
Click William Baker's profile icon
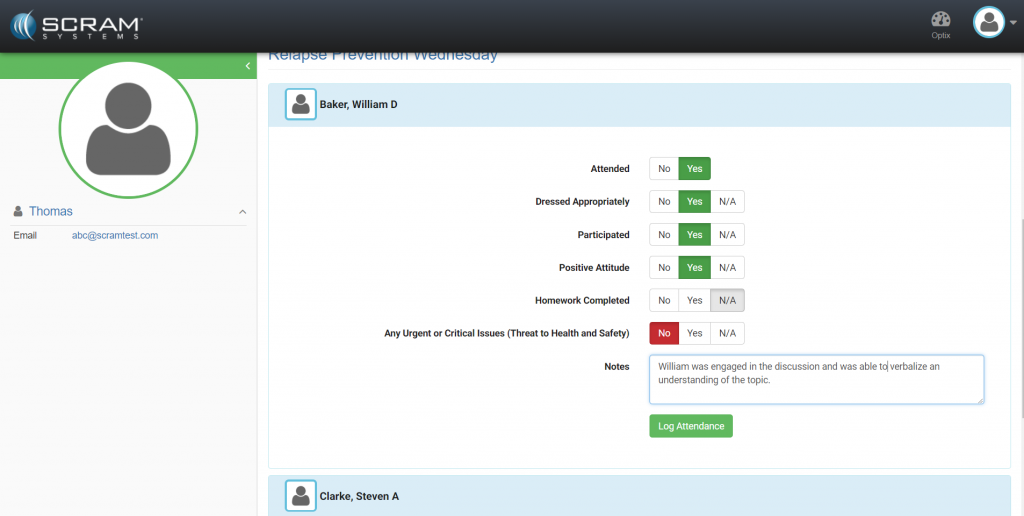(x=301, y=104)
